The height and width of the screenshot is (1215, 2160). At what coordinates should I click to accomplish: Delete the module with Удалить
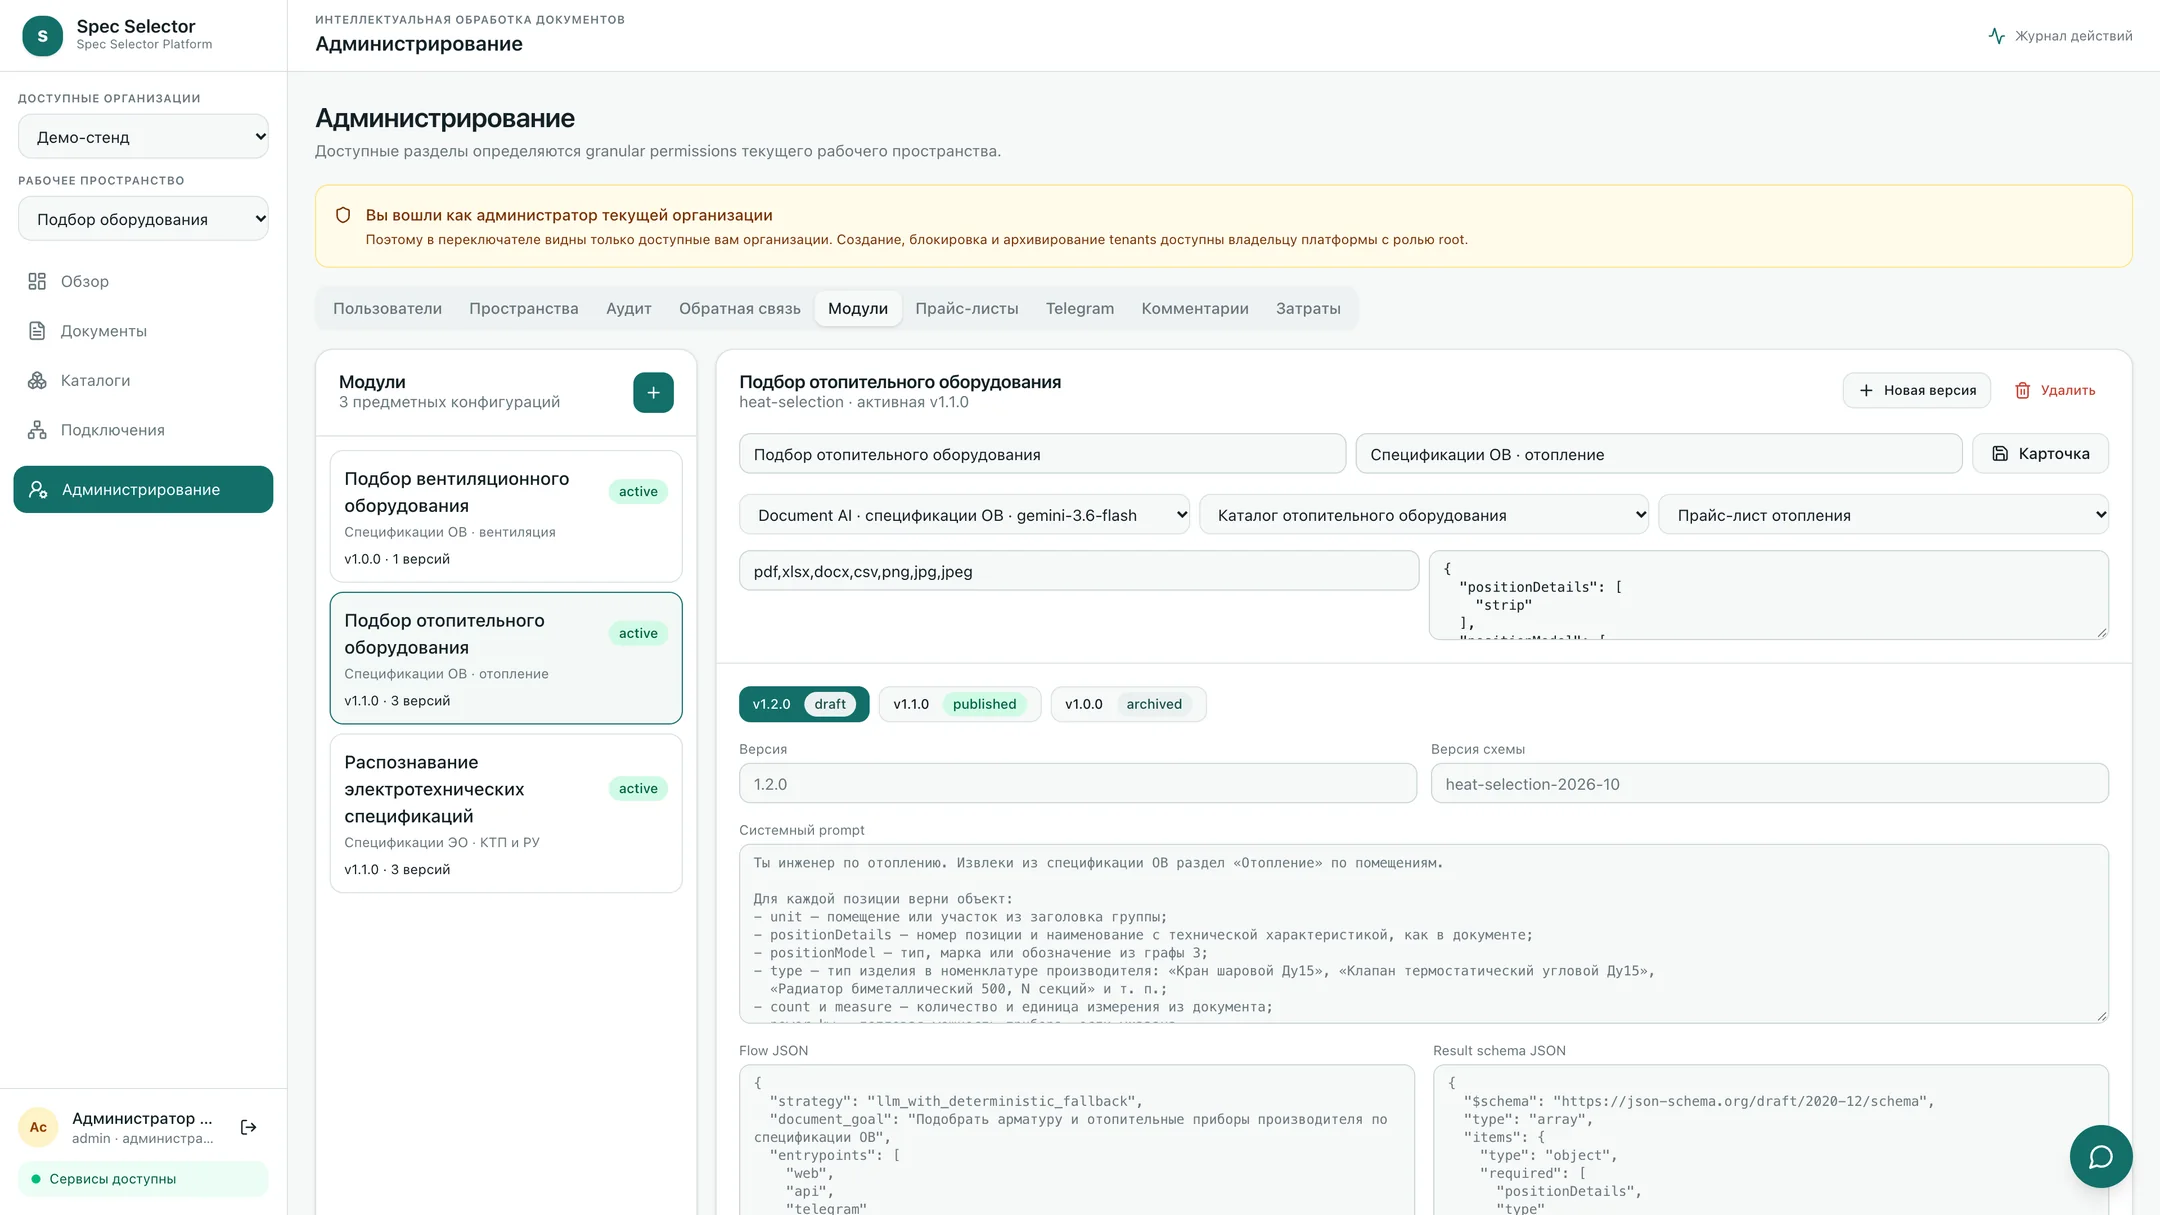click(x=2055, y=390)
